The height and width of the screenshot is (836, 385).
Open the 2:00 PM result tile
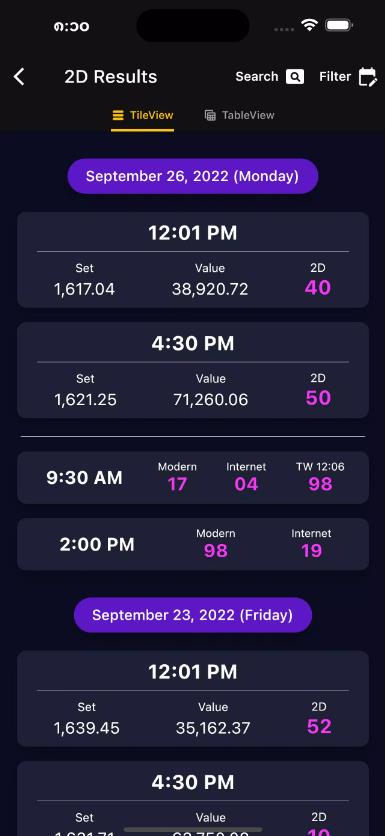[192, 544]
